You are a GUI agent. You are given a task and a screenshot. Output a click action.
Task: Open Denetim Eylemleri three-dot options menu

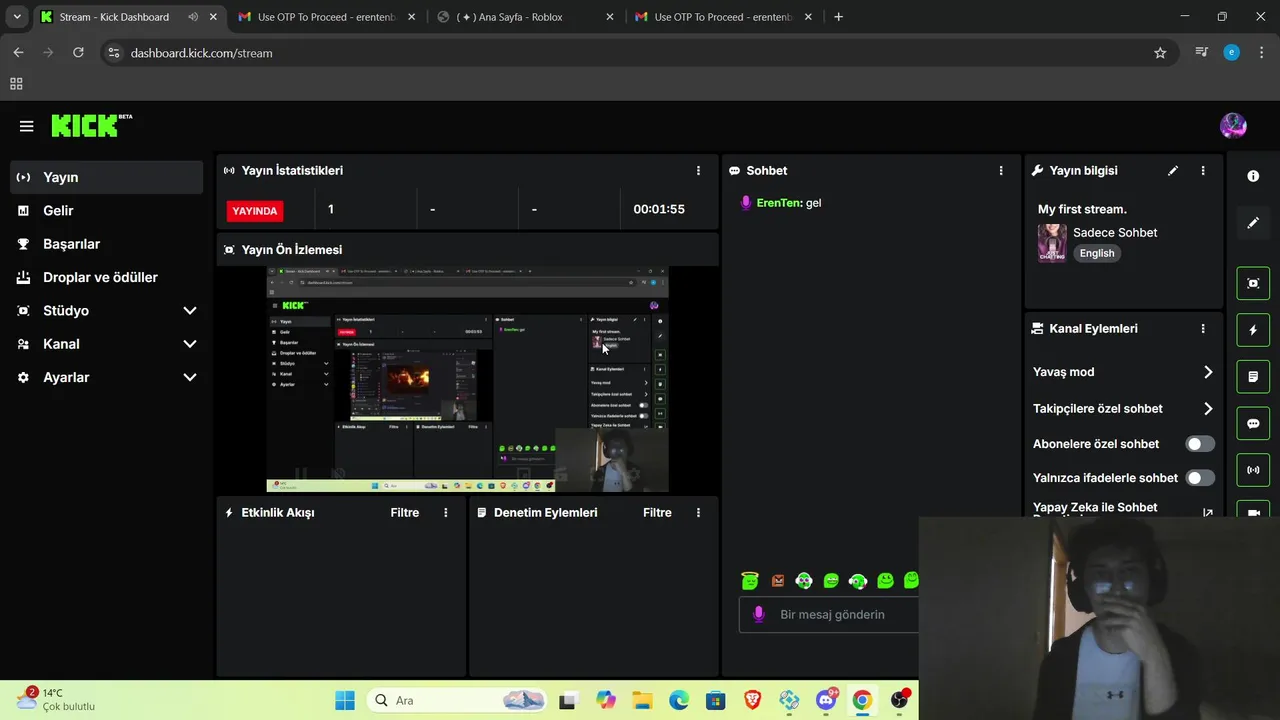pos(698,513)
